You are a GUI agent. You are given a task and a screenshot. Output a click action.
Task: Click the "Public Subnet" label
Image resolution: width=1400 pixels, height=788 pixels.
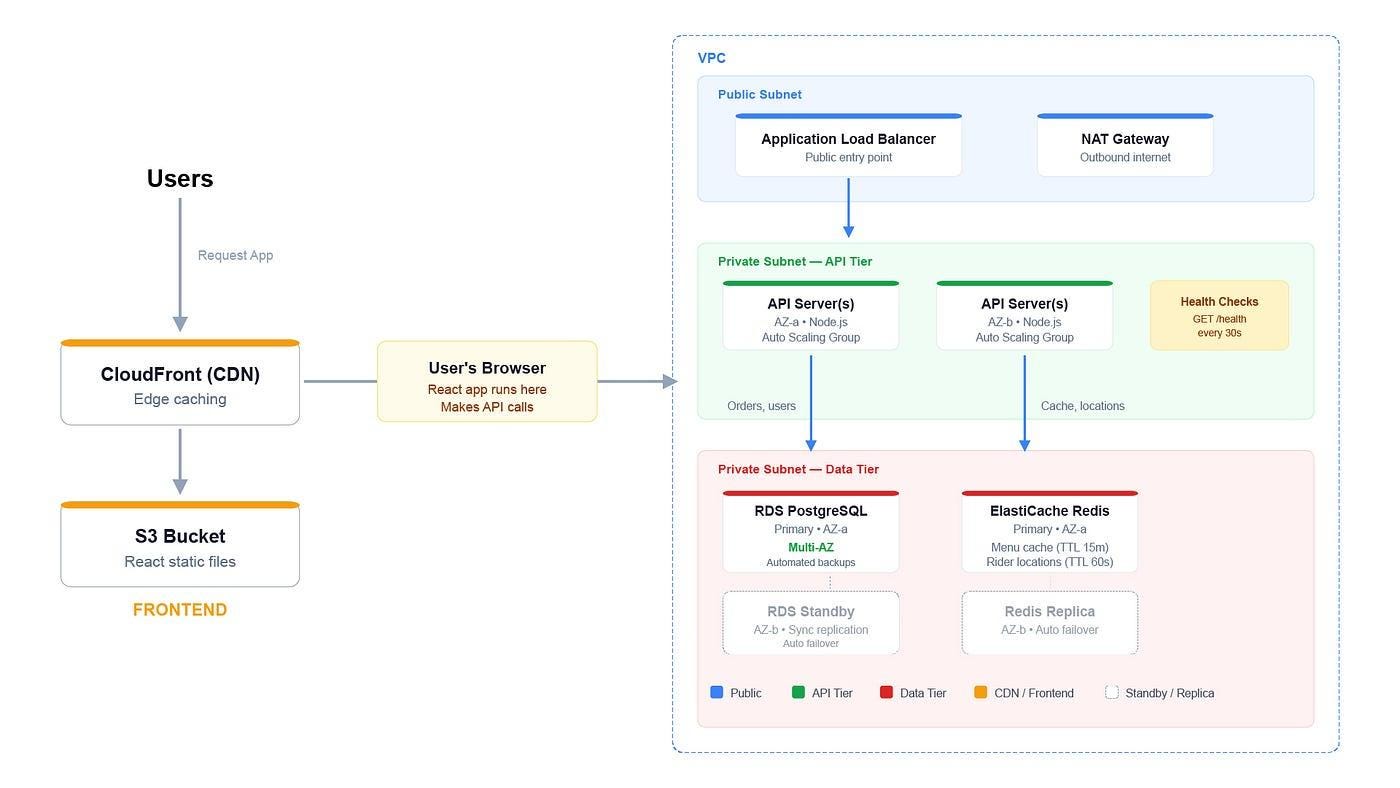pyautogui.click(x=760, y=95)
